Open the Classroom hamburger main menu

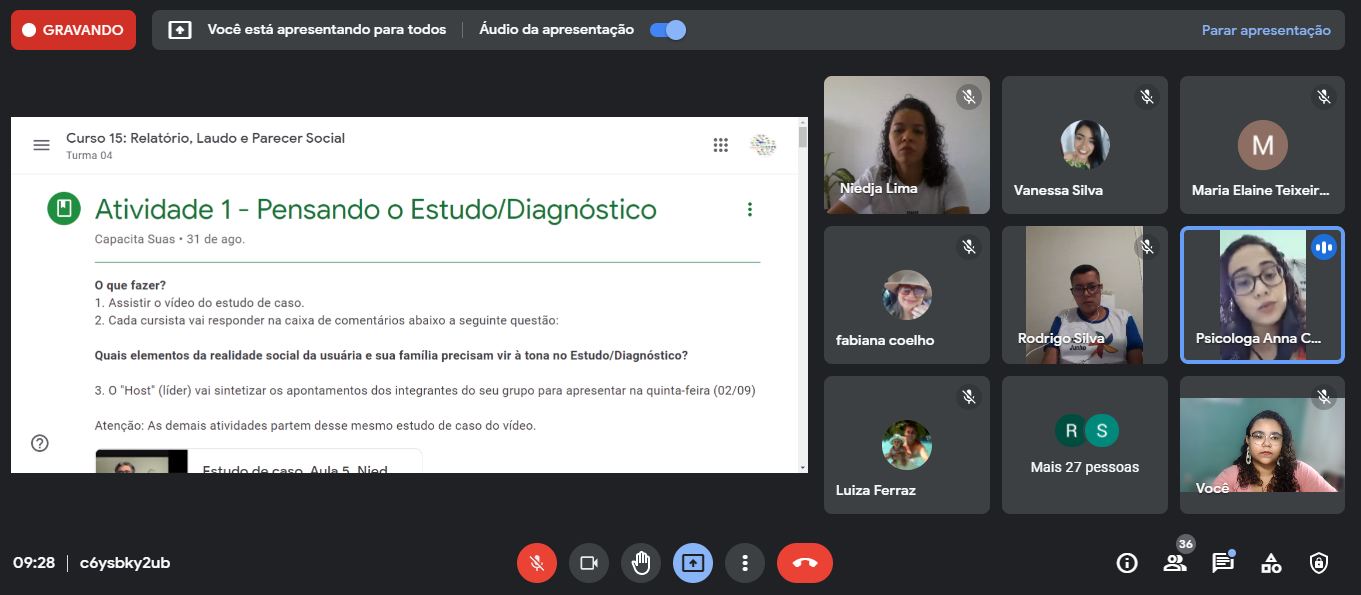point(41,145)
